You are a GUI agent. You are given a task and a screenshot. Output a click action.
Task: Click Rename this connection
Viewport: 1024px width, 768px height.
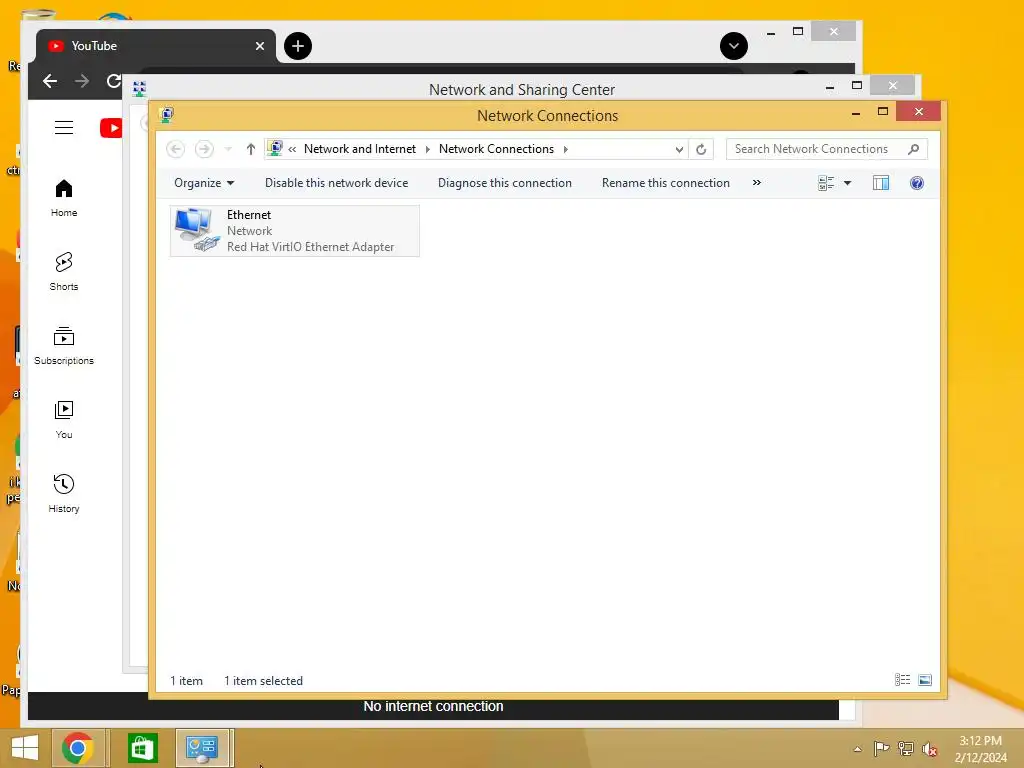click(x=665, y=183)
